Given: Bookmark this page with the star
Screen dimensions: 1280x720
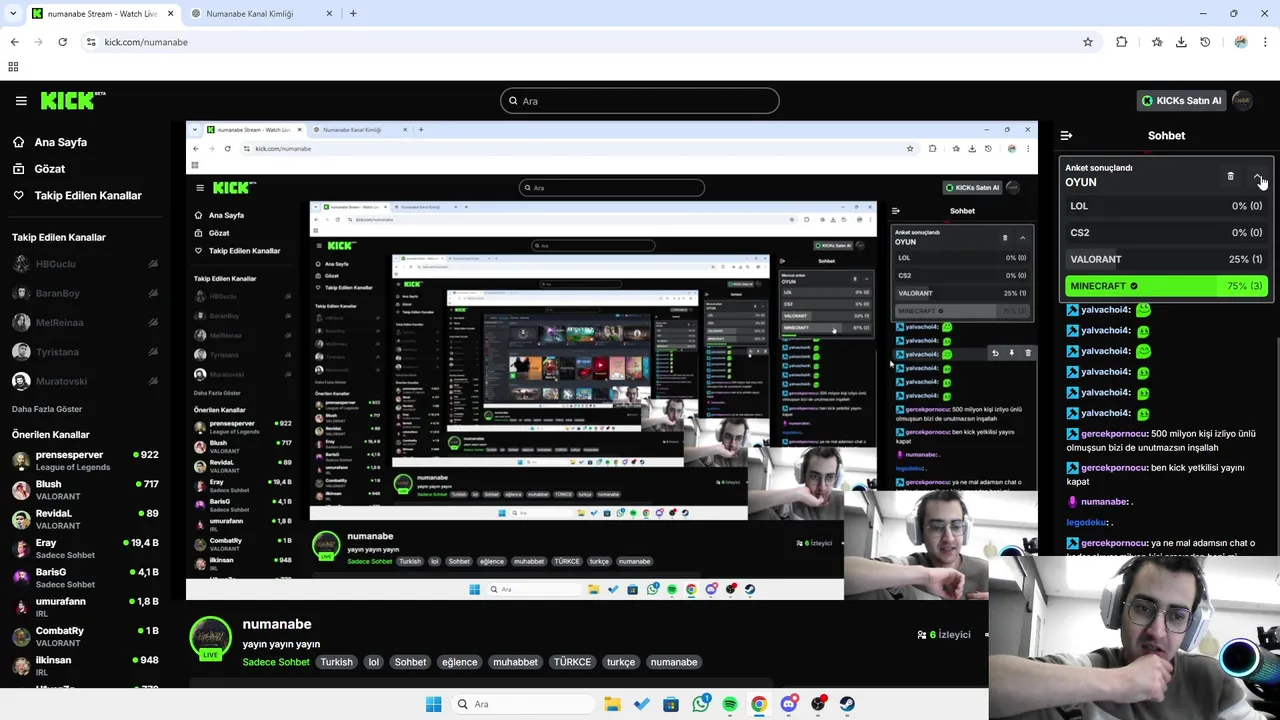Looking at the screenshot, I should [1087, 42].
